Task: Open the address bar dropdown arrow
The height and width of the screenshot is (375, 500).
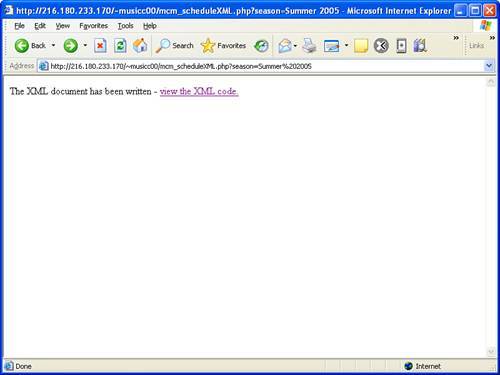Action: [x=489, y=66]
